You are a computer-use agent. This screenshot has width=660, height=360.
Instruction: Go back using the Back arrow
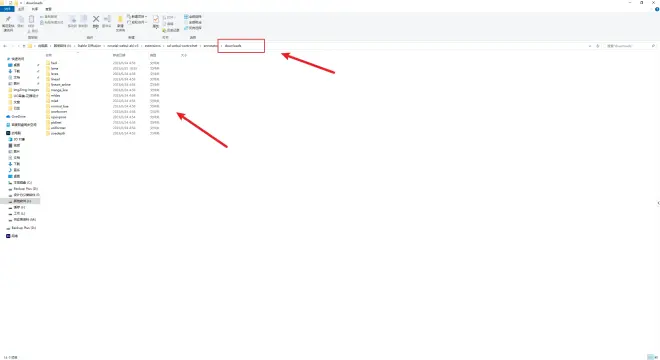(5, 46)
